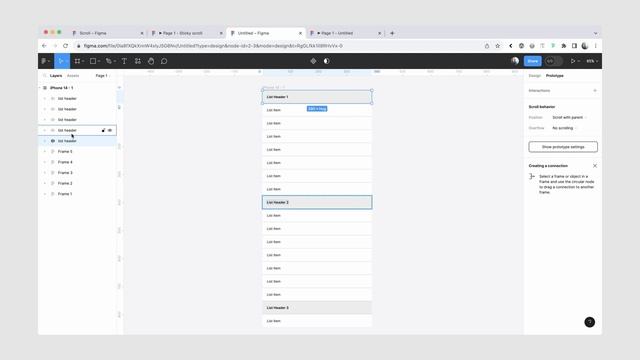Open the browser tab search chevron

pyautogui.click(x=596, y=33)
